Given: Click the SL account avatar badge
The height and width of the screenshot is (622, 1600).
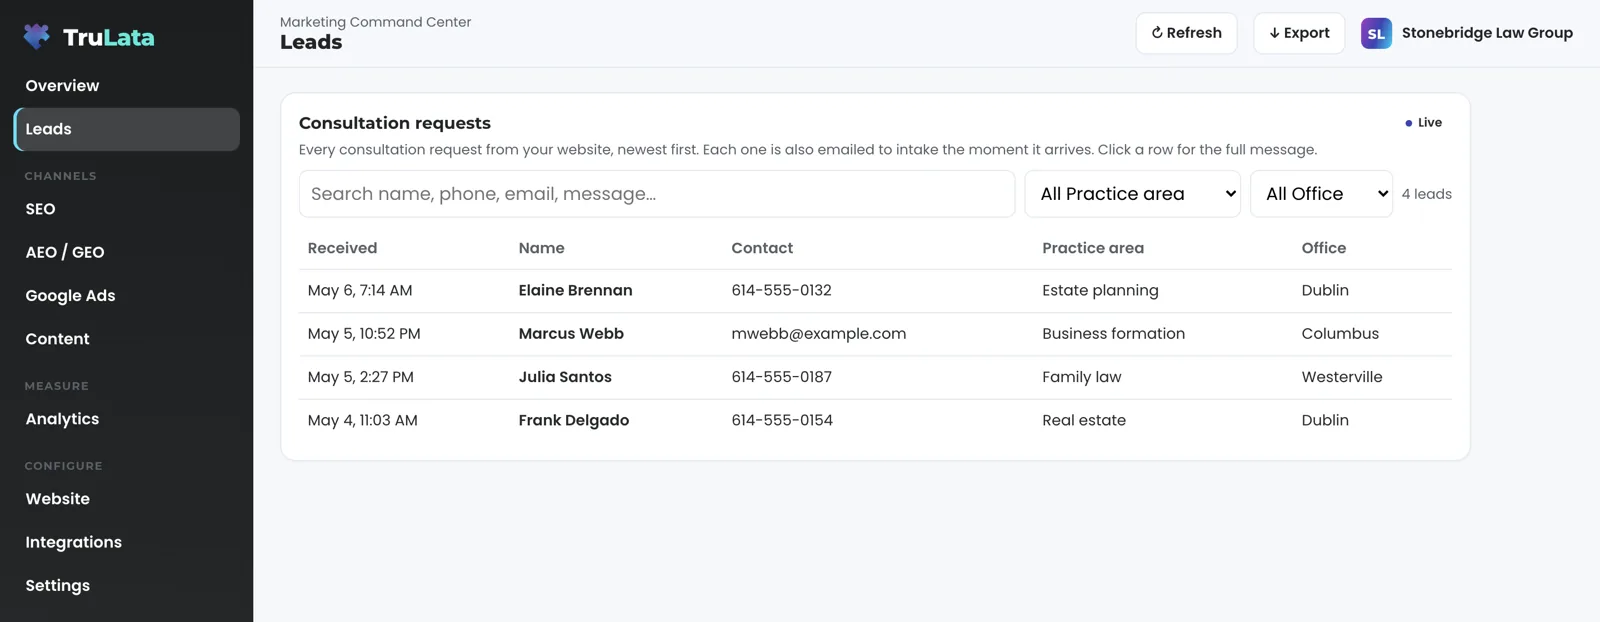Looking at the screenshot, I should 1376,33.
